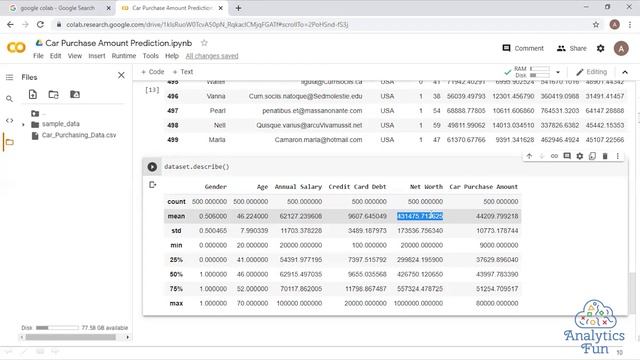640x360 pixels.
Task: Go to parent directory folder
Action: (x=37, y=113)
